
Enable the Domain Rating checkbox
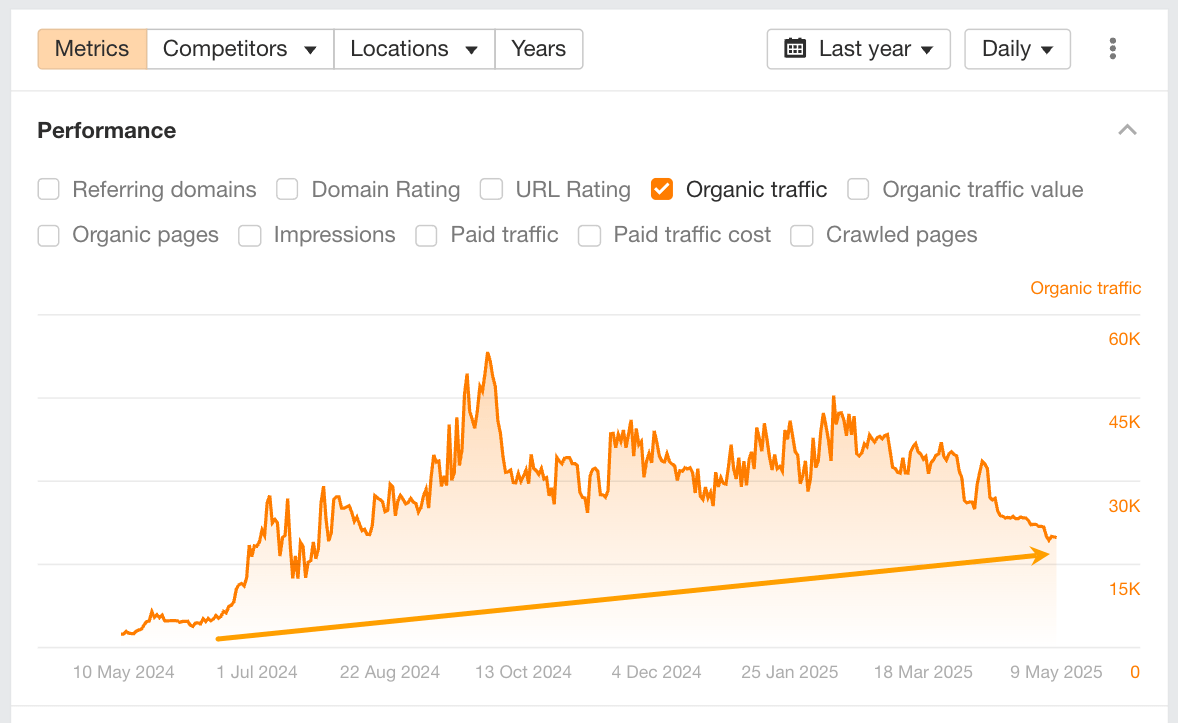288,189
